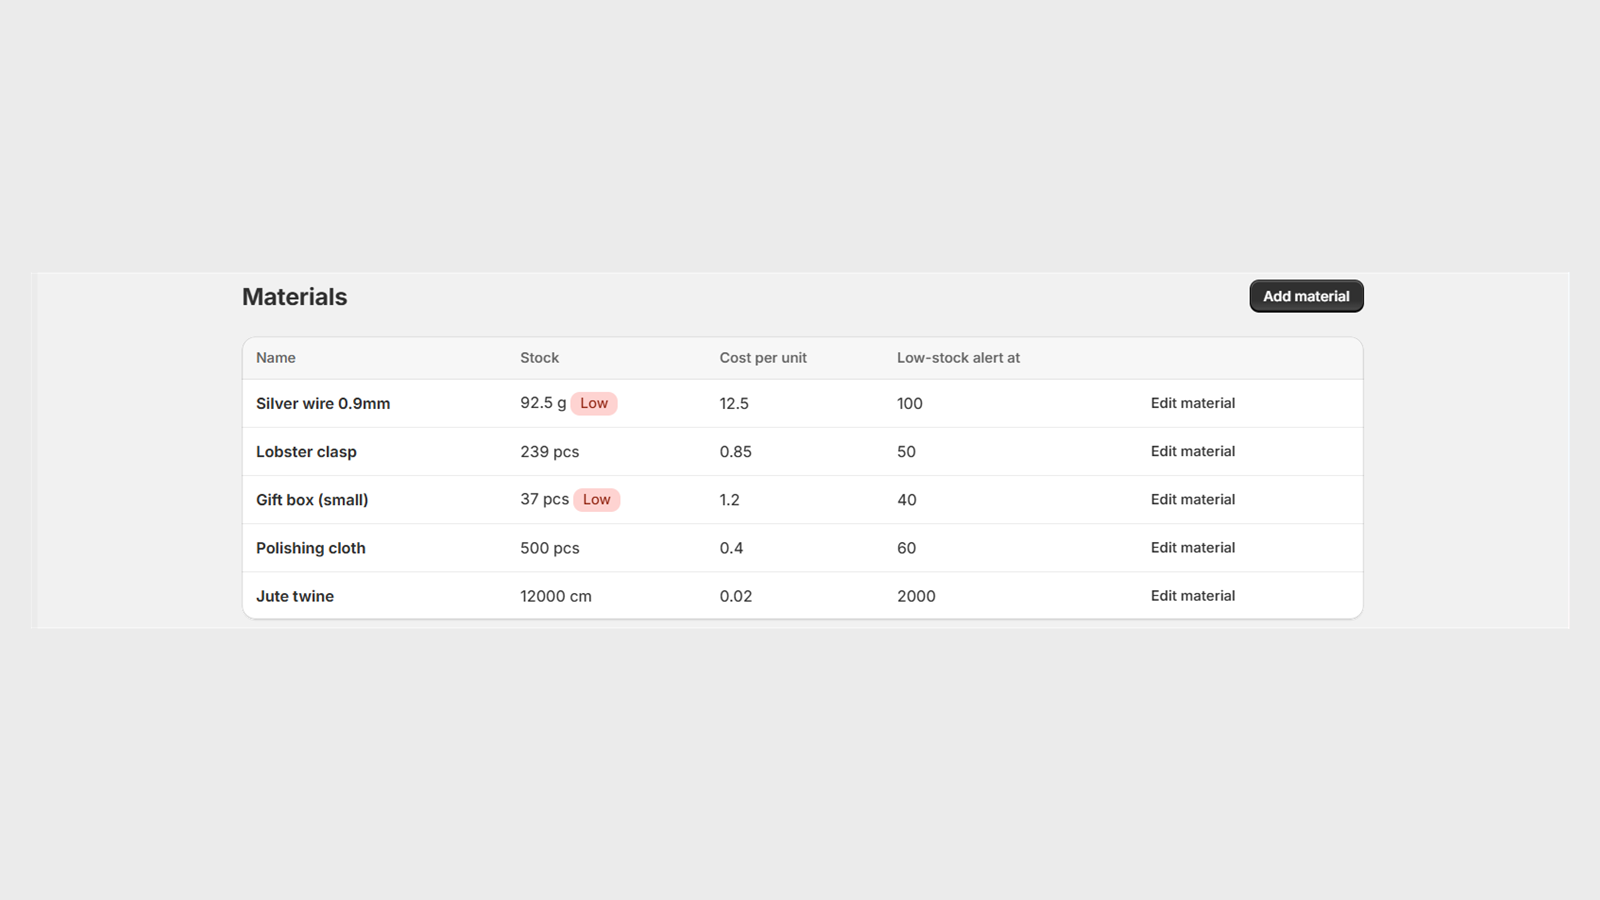Screen dimensions: 1600x900
Task: Select the Lobster clasp name
Action: [306, 451]
